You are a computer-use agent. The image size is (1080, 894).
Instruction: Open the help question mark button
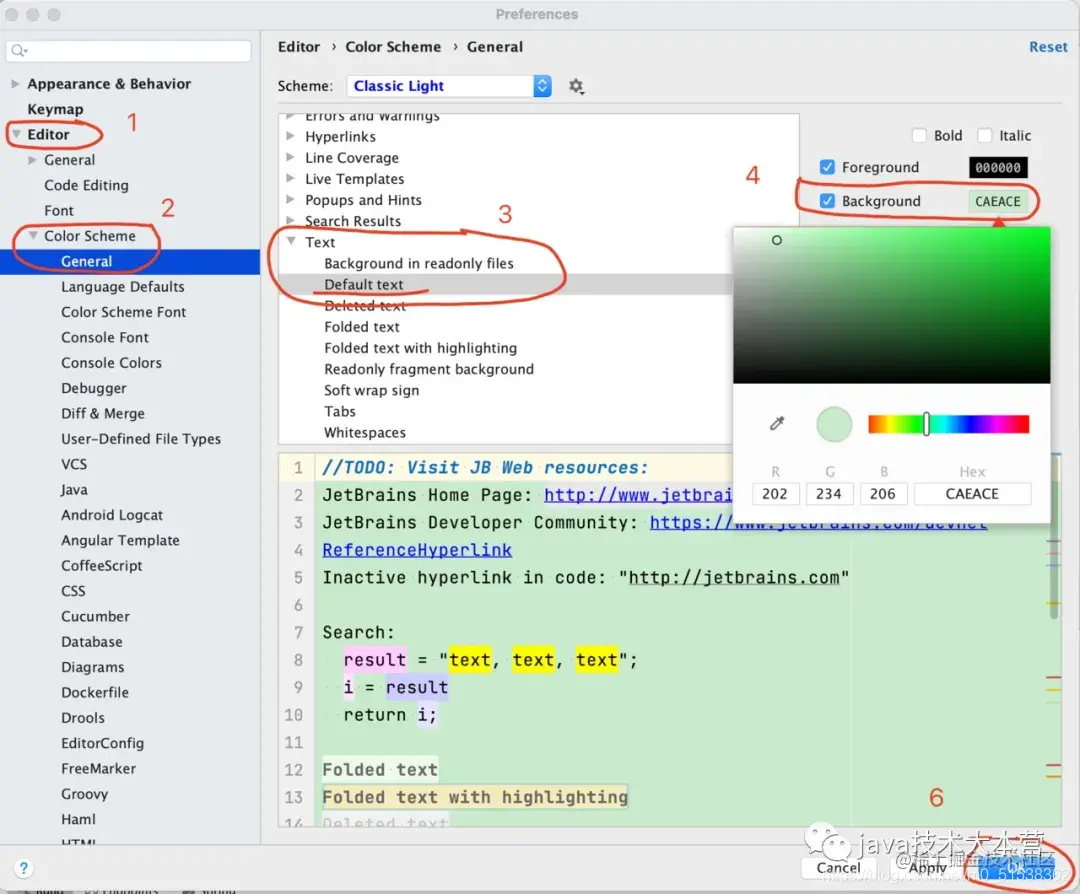coord(23,868)
